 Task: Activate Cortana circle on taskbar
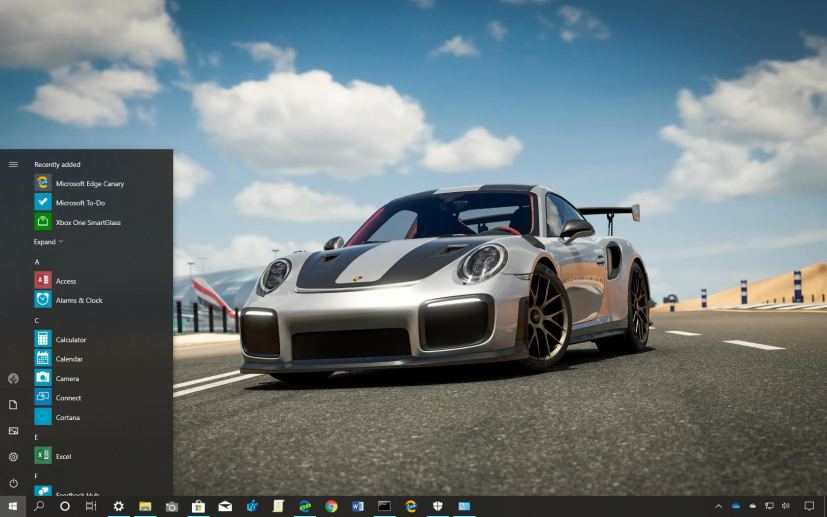point(65,506)
